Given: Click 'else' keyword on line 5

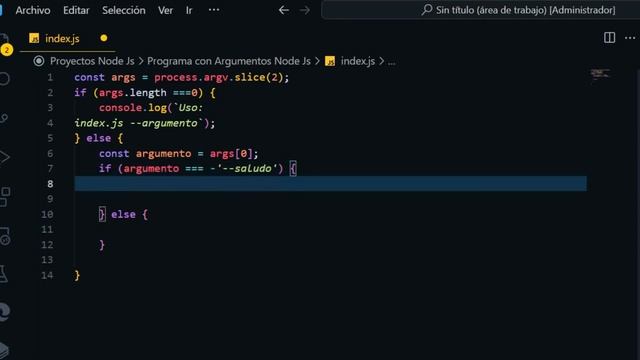Looking at the screenshot, I should 98,138.
